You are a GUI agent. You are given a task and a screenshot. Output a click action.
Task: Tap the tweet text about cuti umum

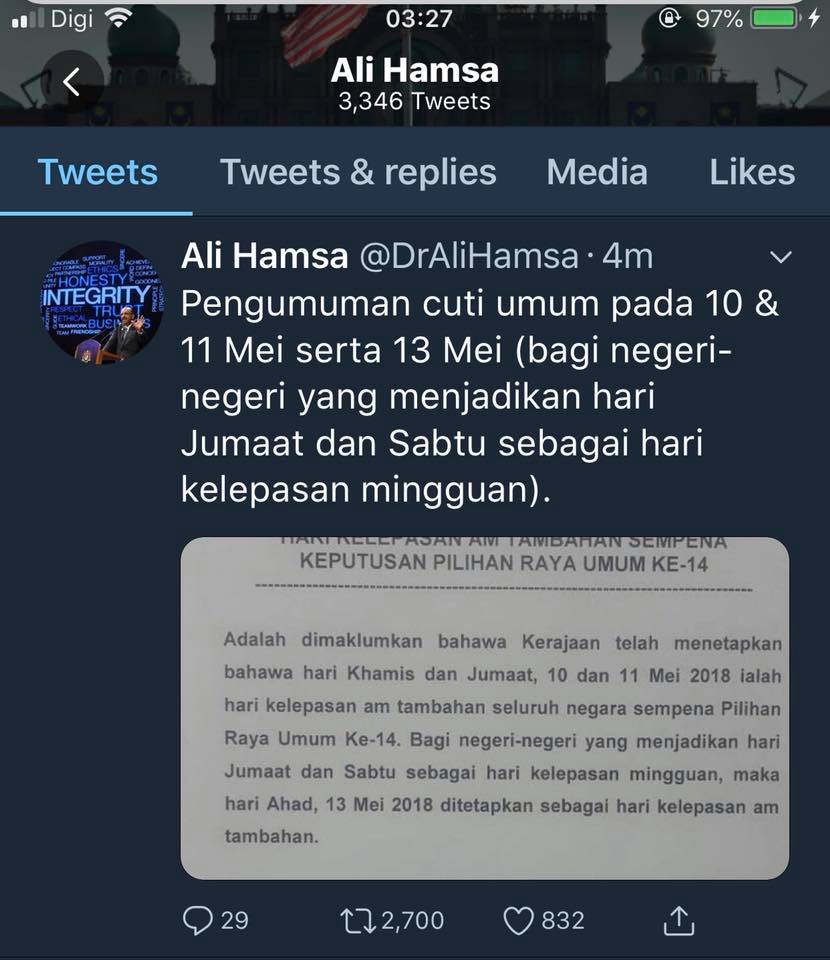[x=479, y=396]
